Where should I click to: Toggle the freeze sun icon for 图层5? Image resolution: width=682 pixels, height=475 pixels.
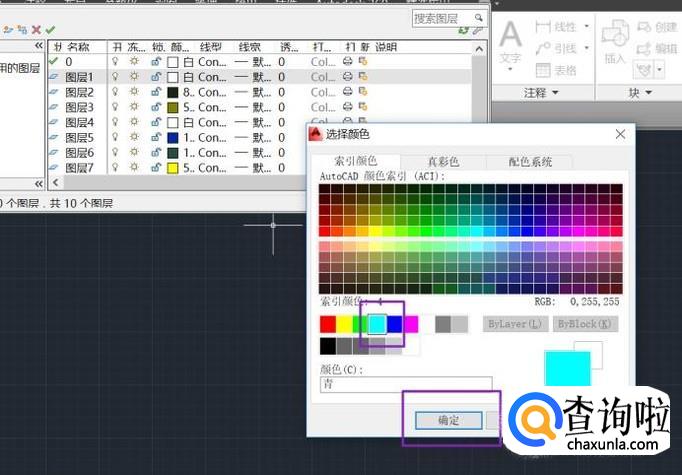click(x=134, y=137)
